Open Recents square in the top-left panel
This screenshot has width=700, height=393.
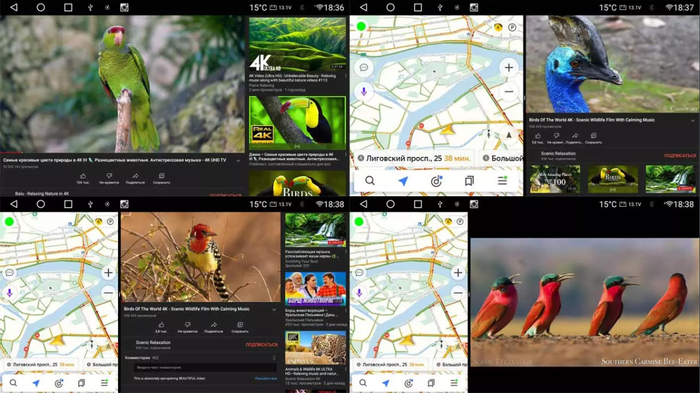(68, 7)
